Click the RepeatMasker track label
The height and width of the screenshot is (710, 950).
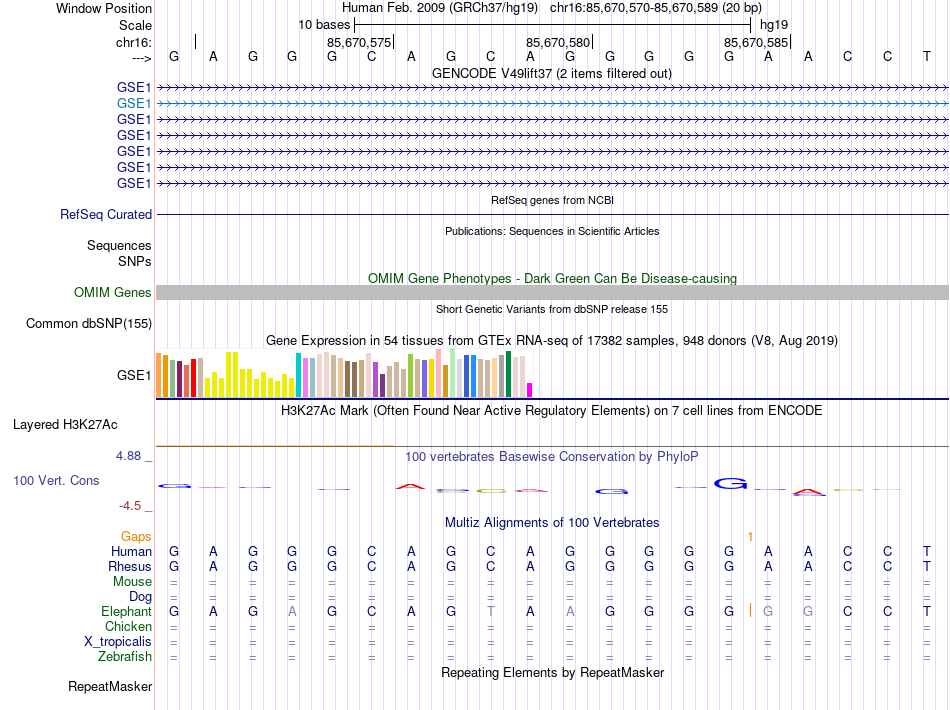110,686
